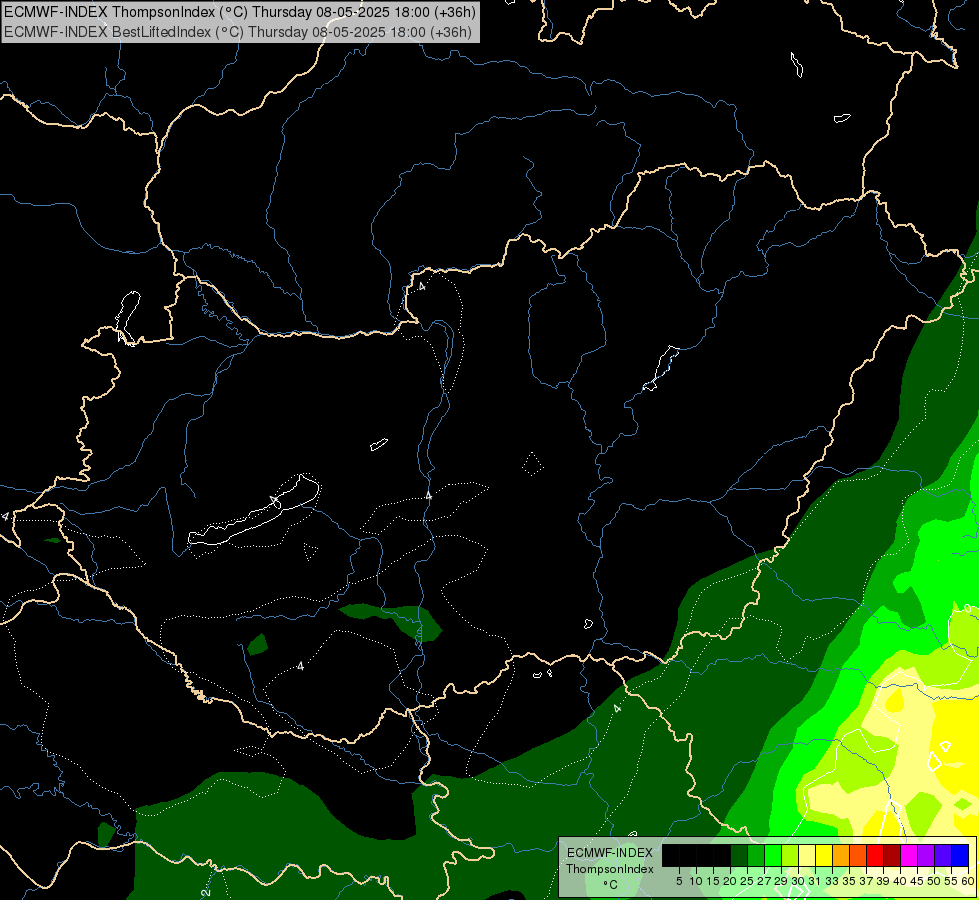The height and width of the screenshot is (900, 979).
Task: Pick the dark green 20–25 legend swatch
Action: pyautogui.click(x=739, y=855)
